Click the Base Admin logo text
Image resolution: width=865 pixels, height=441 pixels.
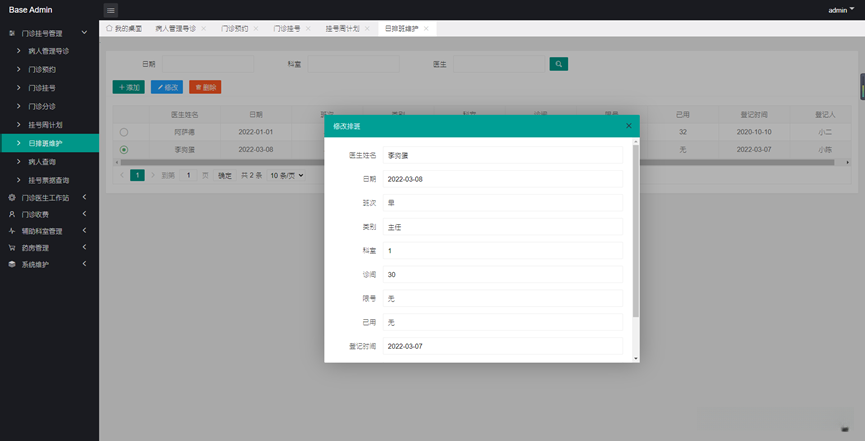30,10
